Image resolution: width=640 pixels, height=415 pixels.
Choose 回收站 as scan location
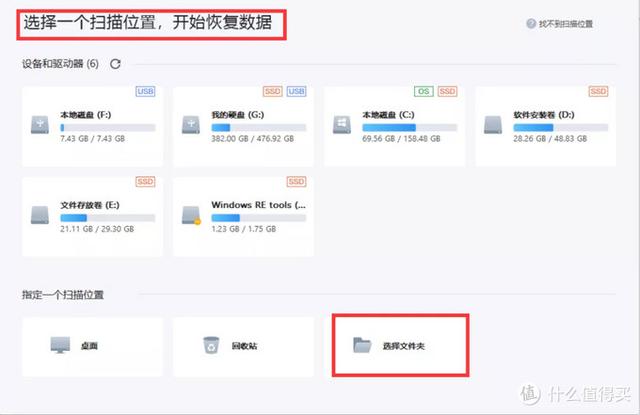[244, 347]
